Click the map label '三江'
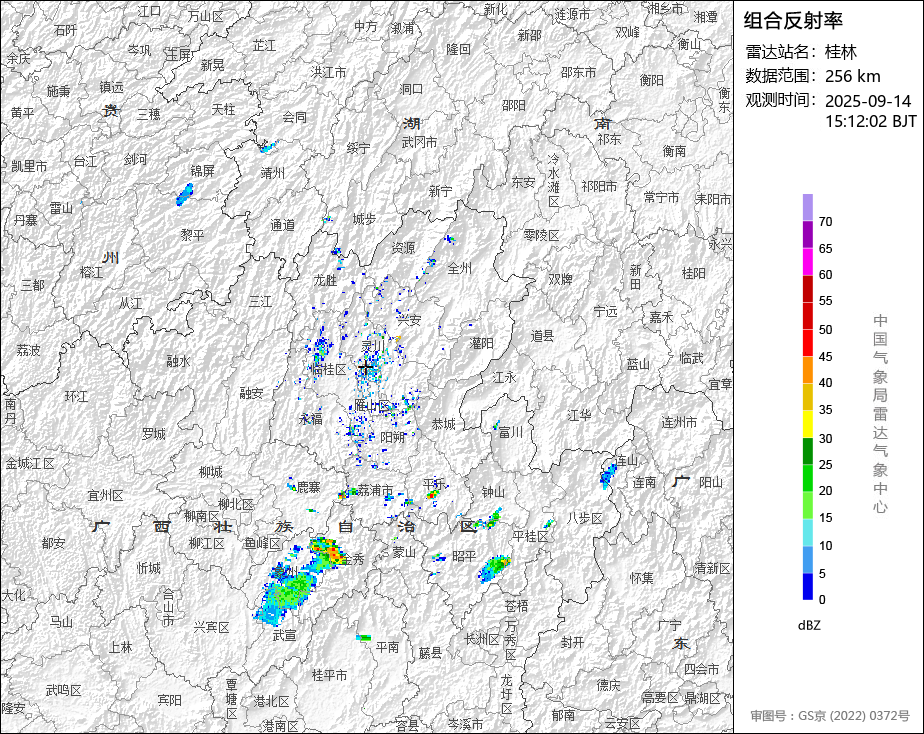This screenshot has height=734, width=924. click(260, 302)
